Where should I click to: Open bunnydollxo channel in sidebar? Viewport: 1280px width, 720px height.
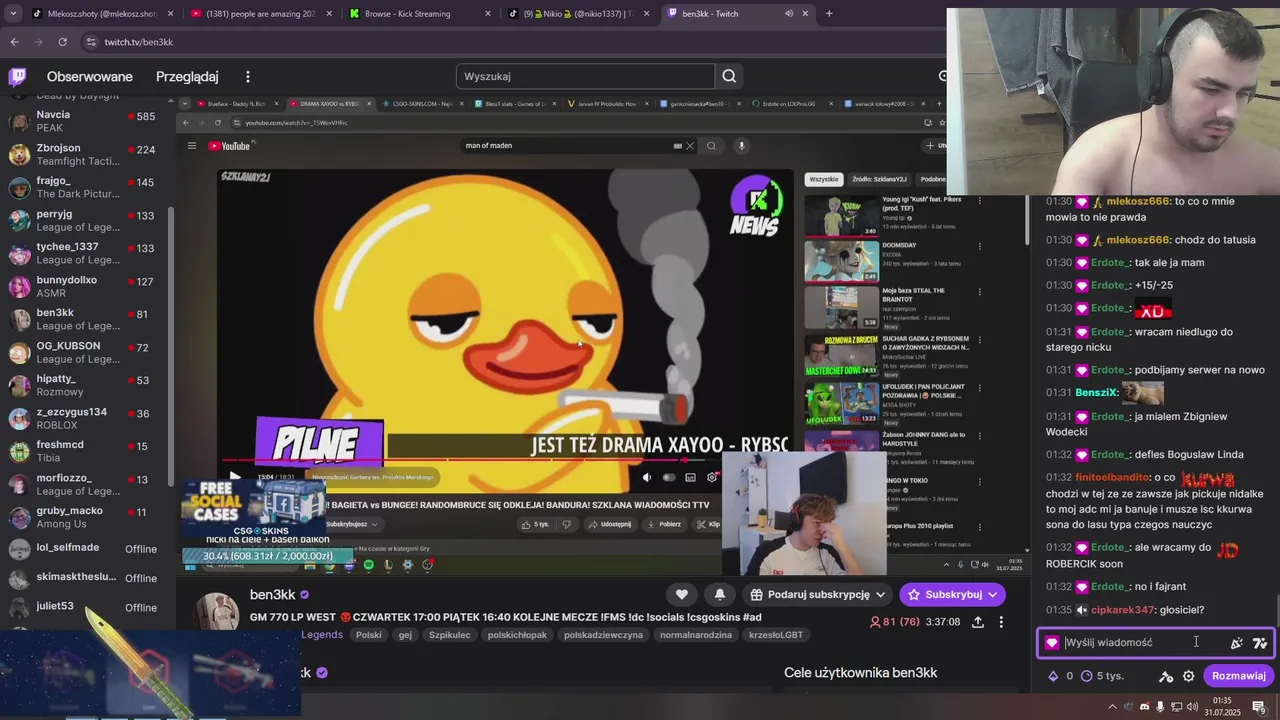point(86,286)
